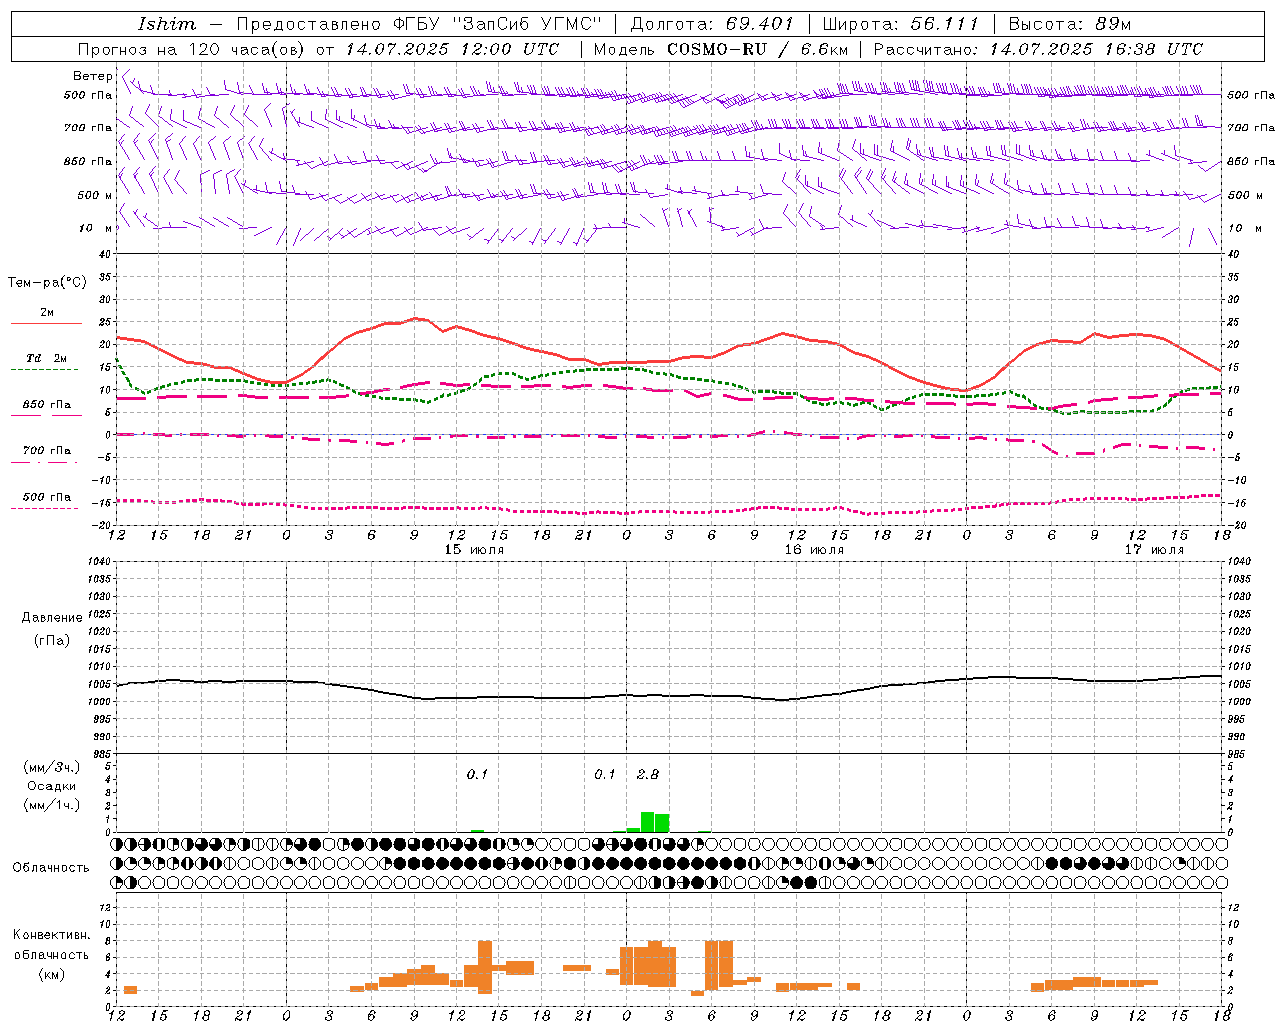This screenshot has width=1280, height=1024.
Task: Click the red solid line sample under "2м" legend
Action: (x=46, y=324)
